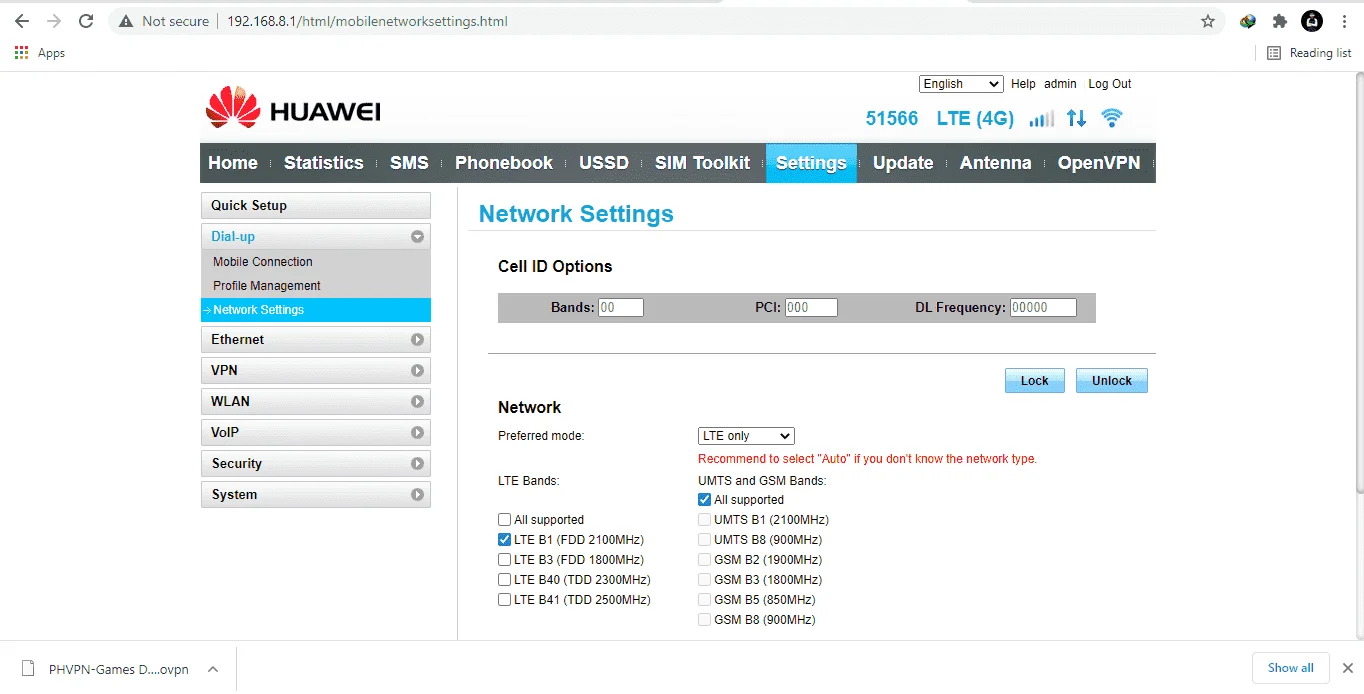
Task: Collapse the Dial-up sidebar section
Action: (x=316, y=237)
